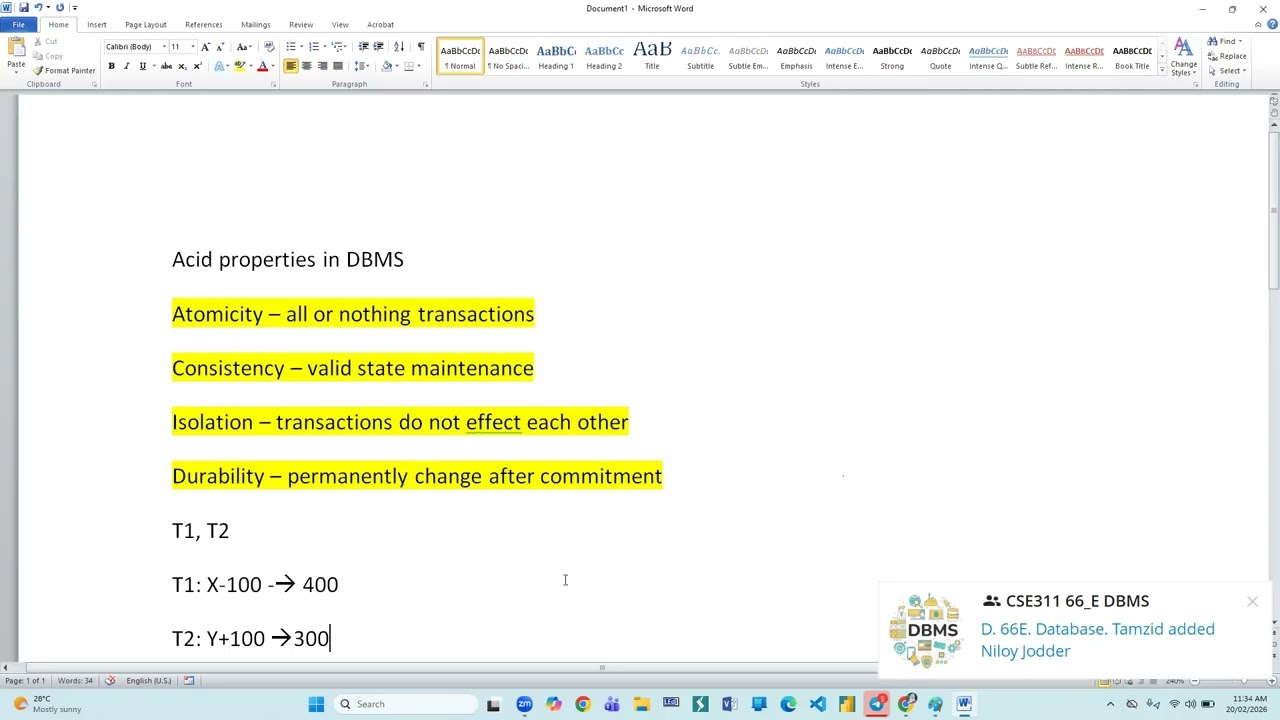Switch to the Acrobat tab
This screenshot has width=1280, height=720.
tap(380, 24)
